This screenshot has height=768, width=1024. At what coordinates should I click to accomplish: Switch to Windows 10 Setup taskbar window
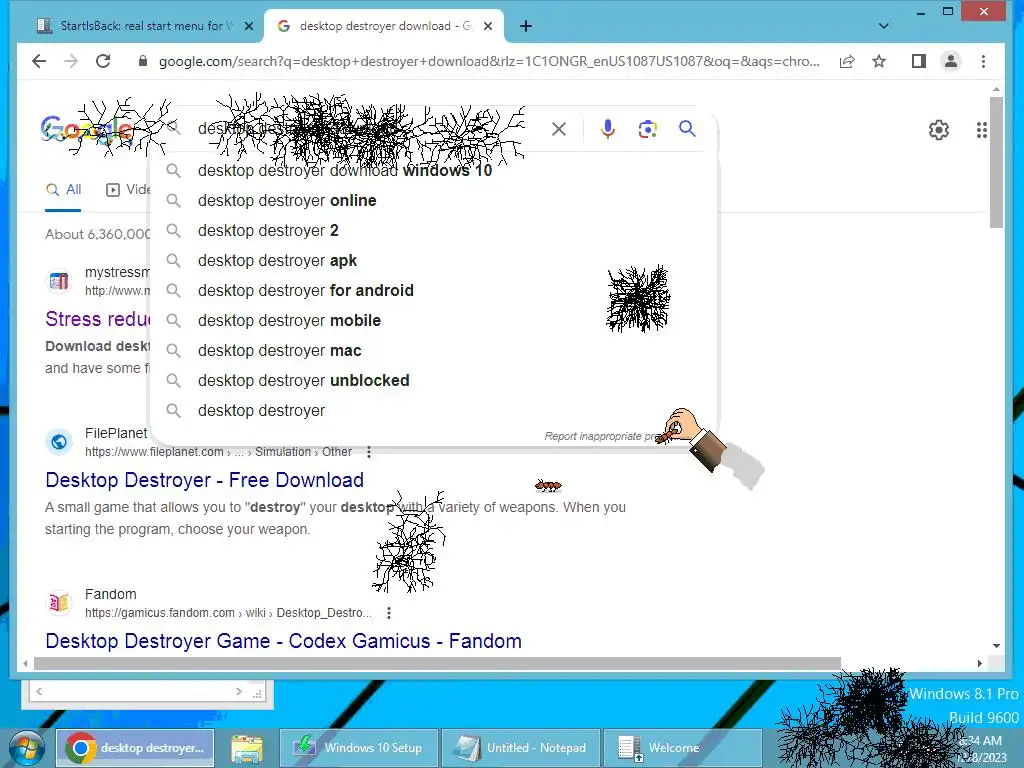click(359, 748)
